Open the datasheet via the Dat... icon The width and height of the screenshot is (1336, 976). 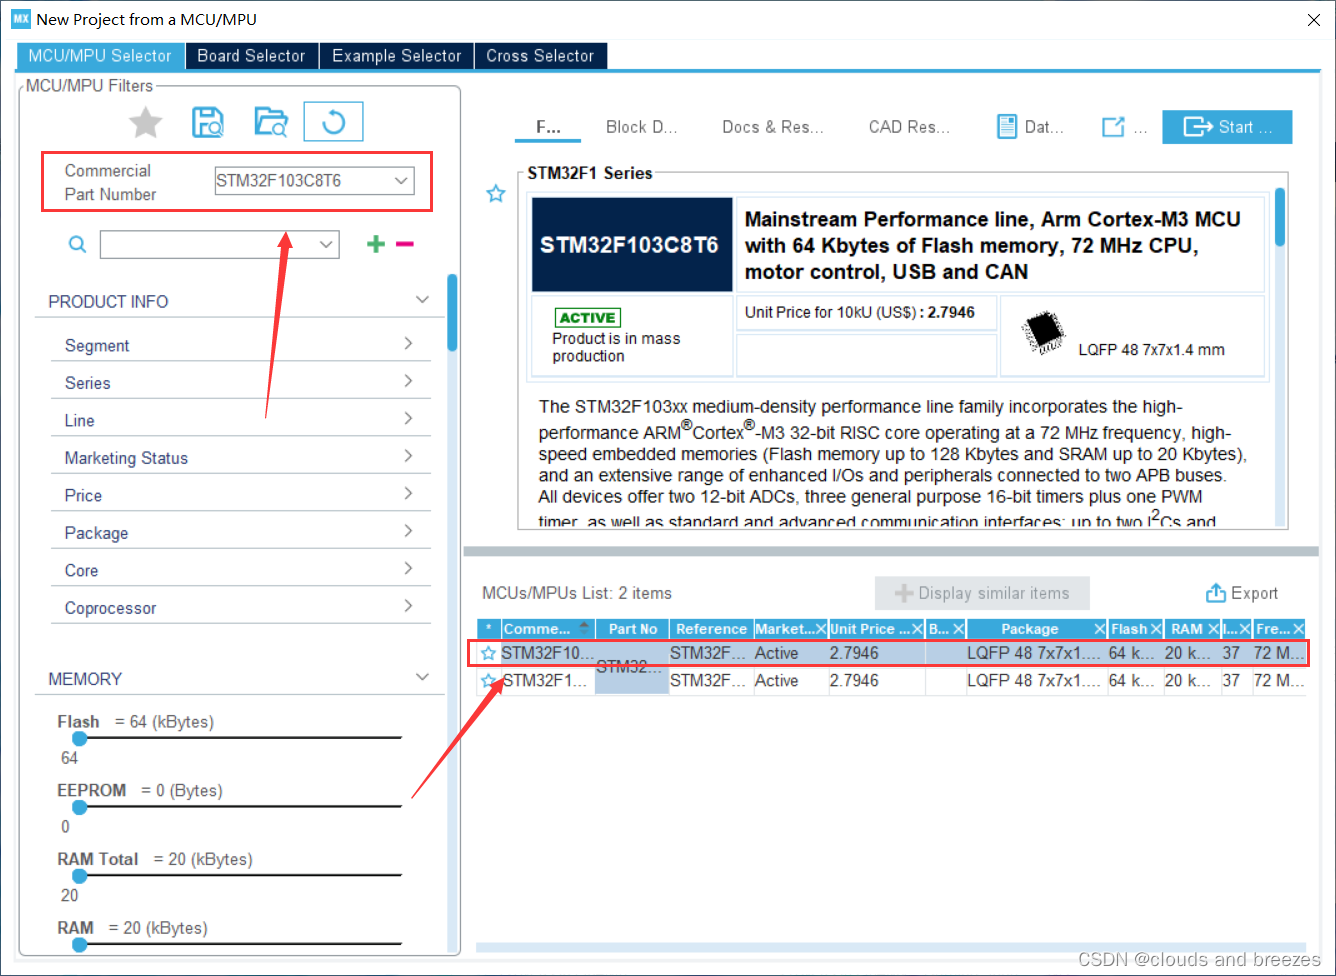1007,127
